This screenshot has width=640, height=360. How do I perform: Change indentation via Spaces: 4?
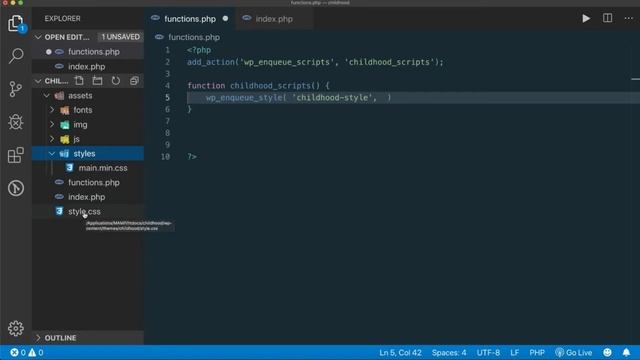(449, 352)
